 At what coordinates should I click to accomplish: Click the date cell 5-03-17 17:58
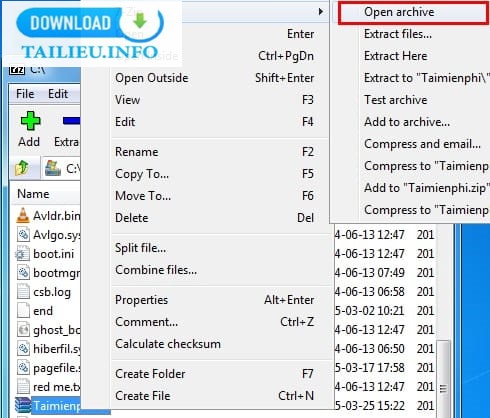pyautogui.click(x=369, y=368)
